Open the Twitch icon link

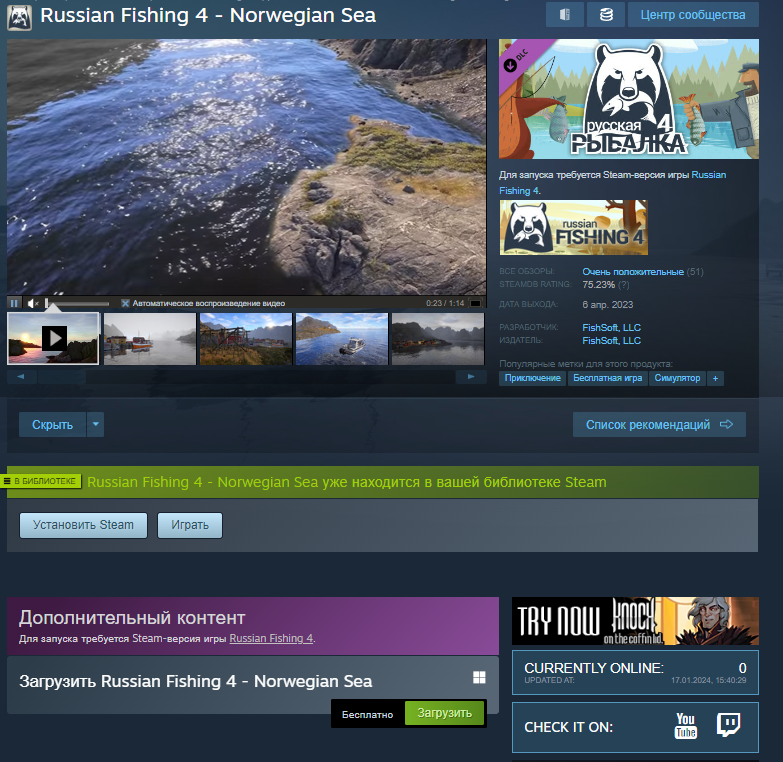click(x=728, y=725)
